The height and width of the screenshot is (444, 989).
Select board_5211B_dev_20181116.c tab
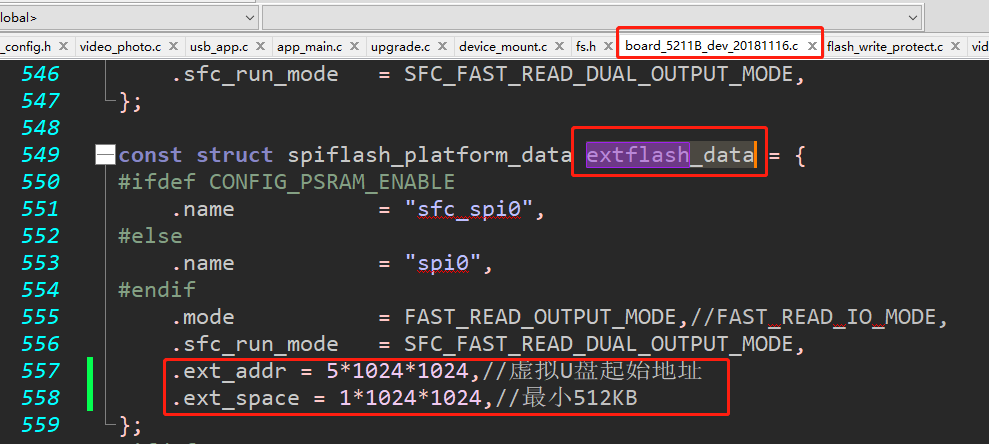tap(712, 47)
